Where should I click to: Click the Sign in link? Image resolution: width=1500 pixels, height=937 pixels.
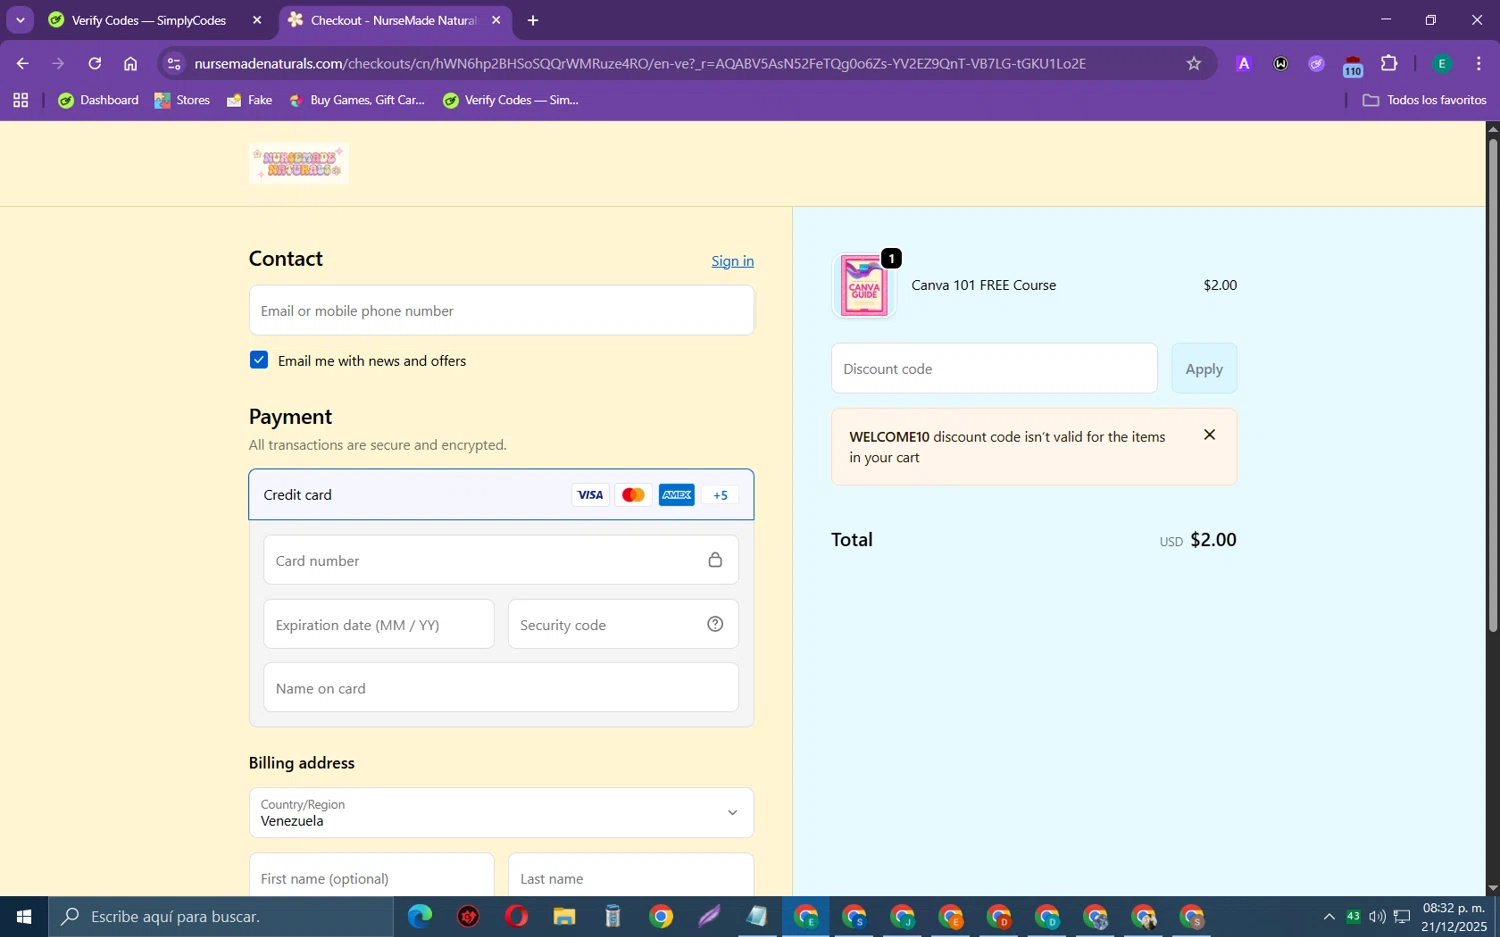pos(733,261)
